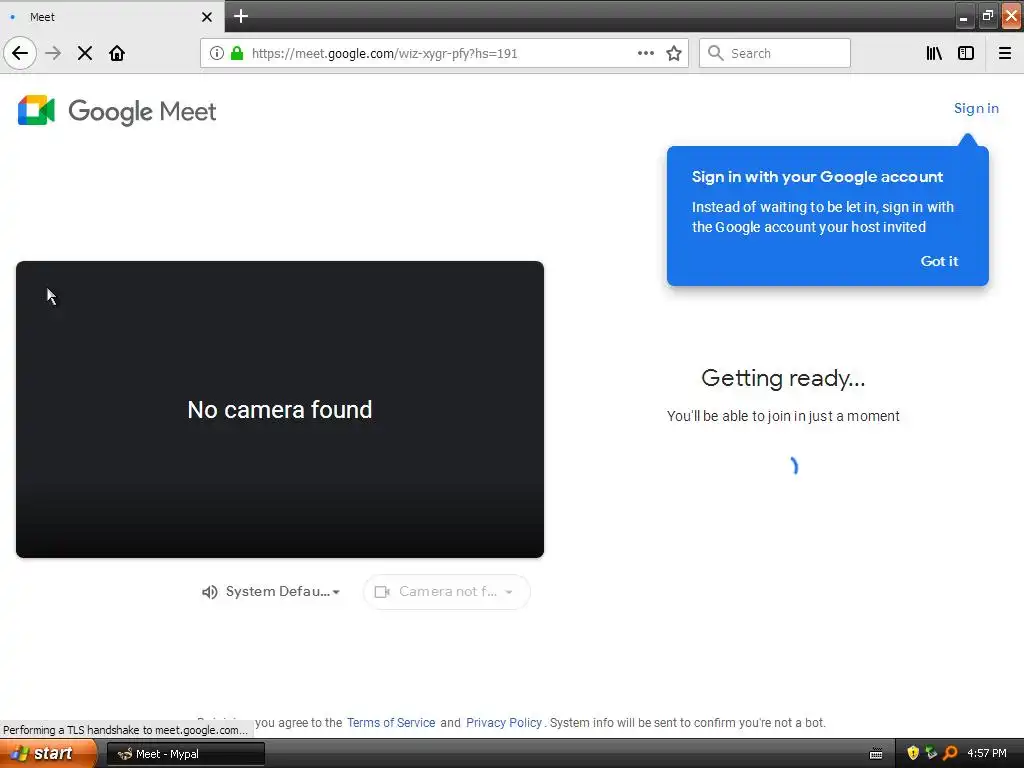This screenshot has width=1024, height=768.
Task: Click the forward navigation arrow
Action: click(x=53, y=53)
